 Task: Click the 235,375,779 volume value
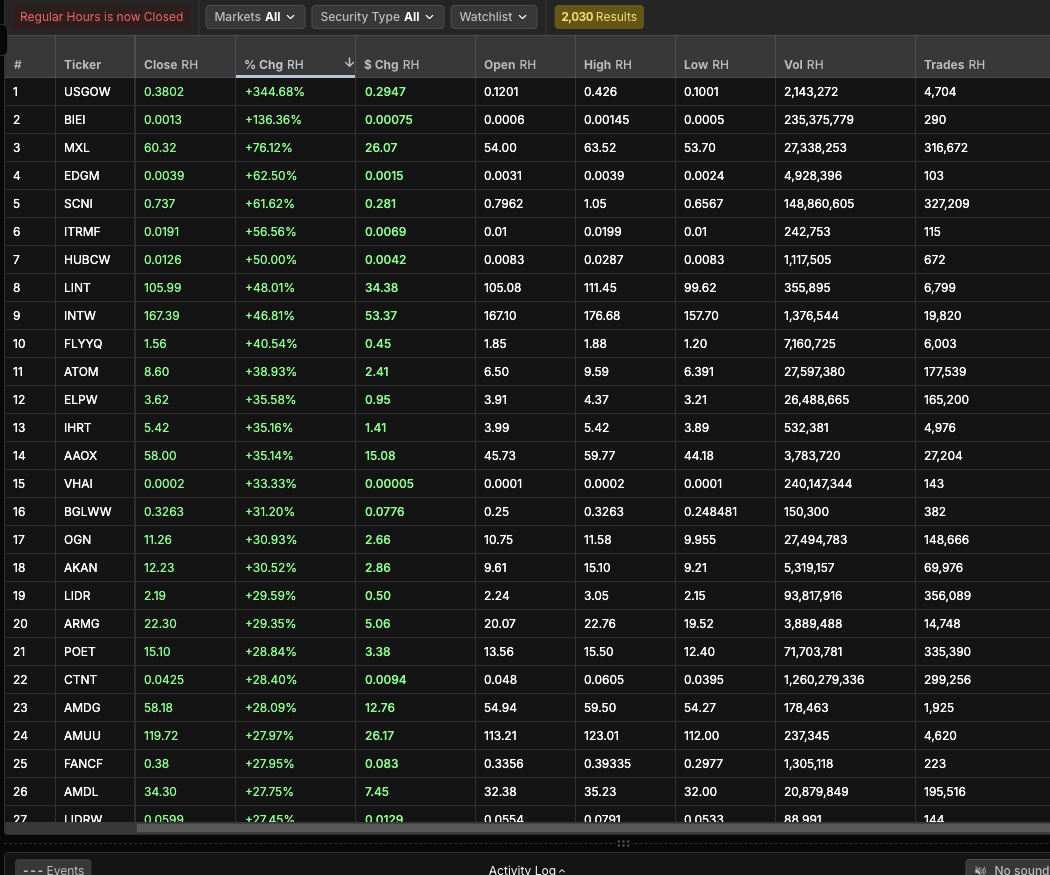tap(818, 120)
